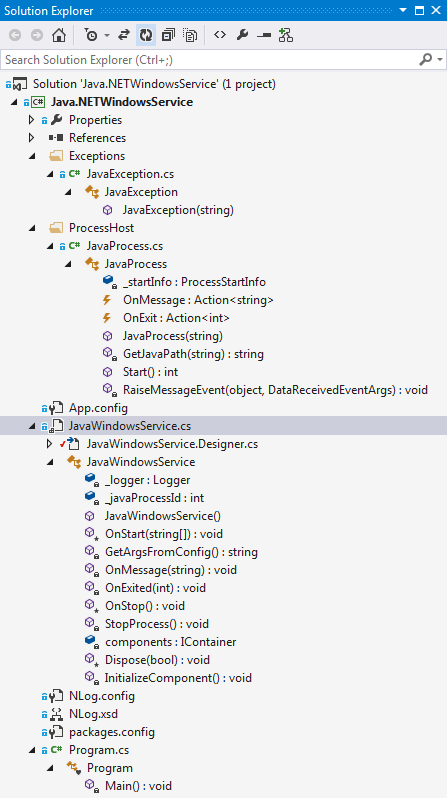447x798 pixels.
Task: Click the Refresh toolbar button
Action: (x=146, y=35)
